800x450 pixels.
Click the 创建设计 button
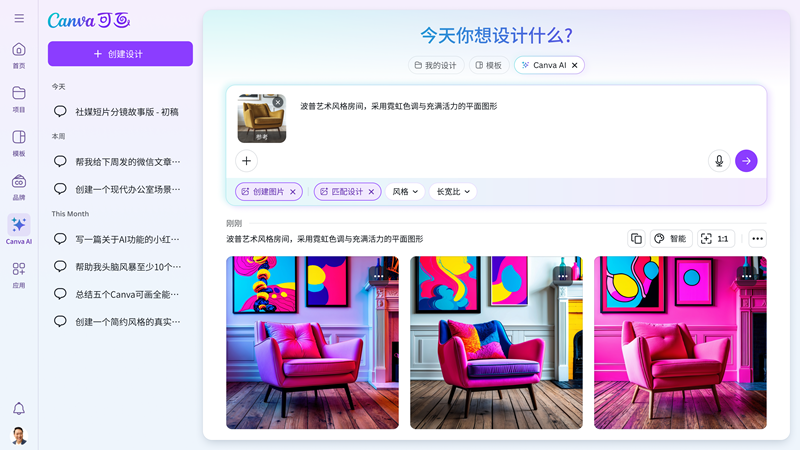pyautogui.click(x=120, y=54)
